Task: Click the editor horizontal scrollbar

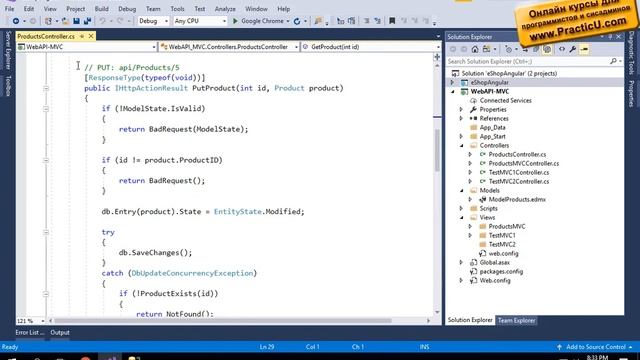Action: click(239, 321)
